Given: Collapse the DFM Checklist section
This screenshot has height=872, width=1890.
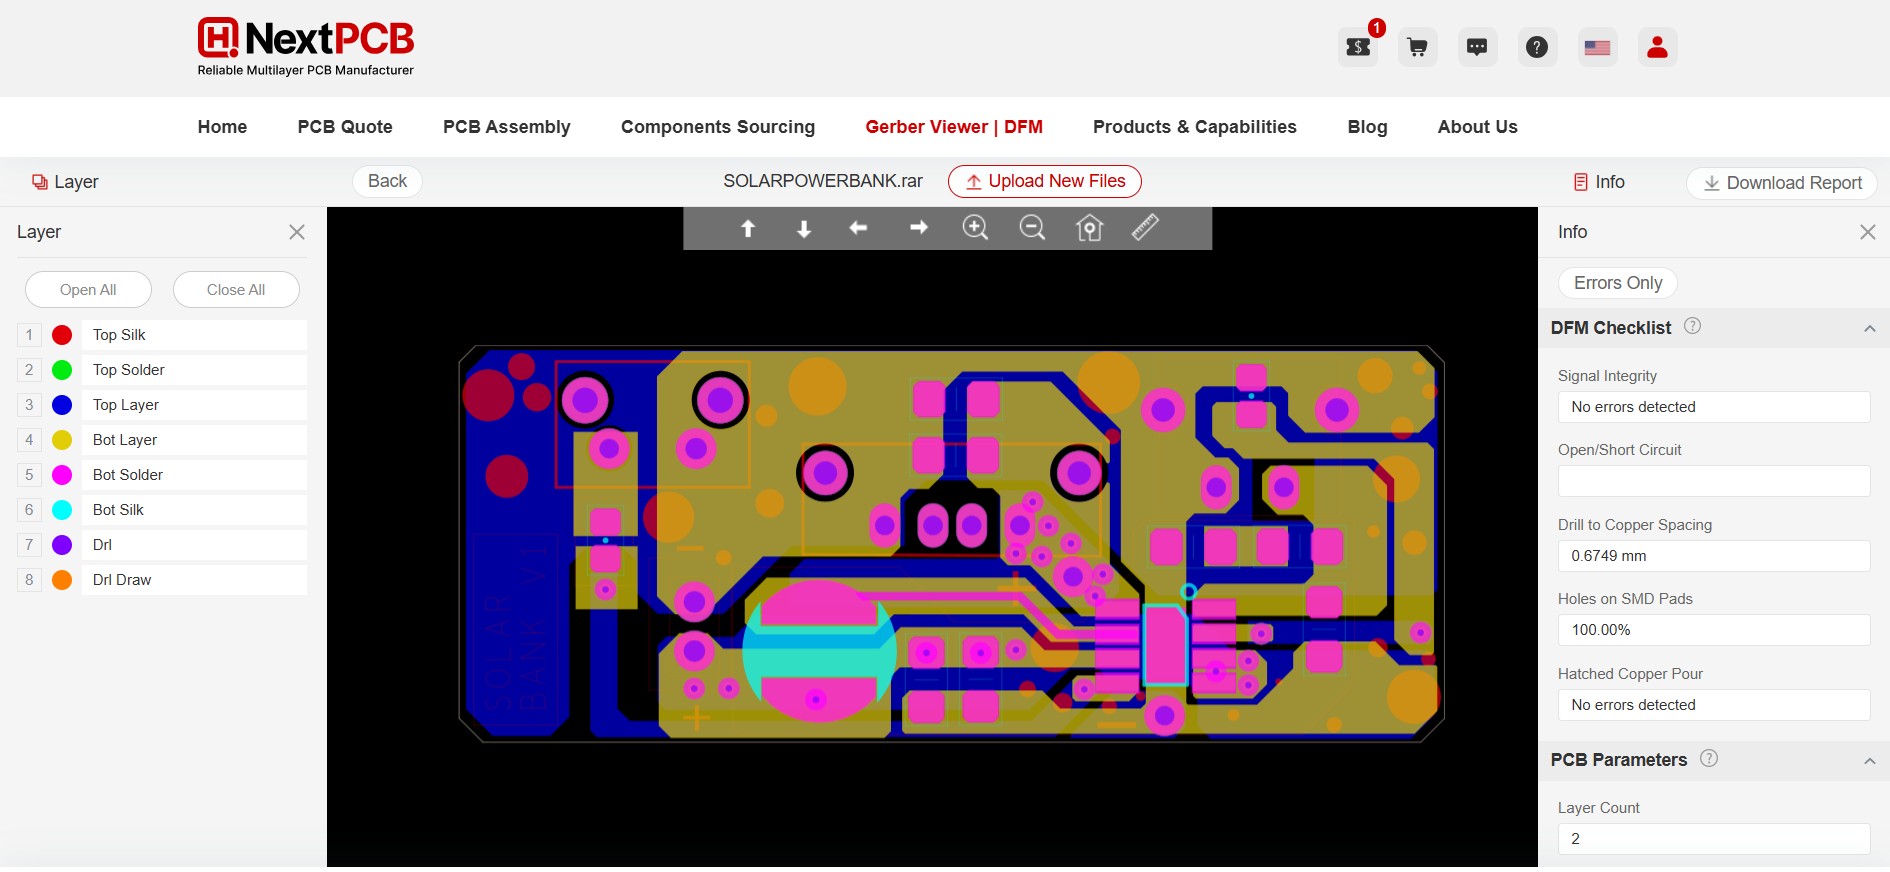Looking at the screenshot, I should (1869, 329).
